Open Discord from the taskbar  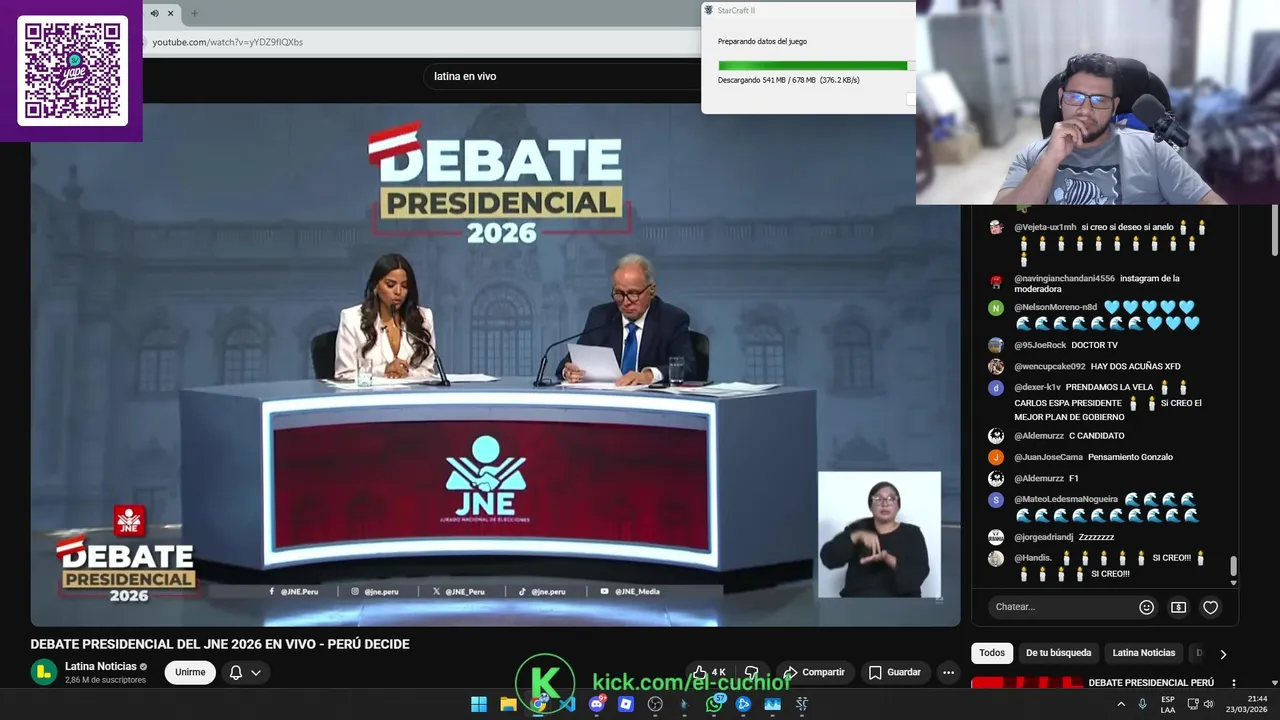coord(597,704)
